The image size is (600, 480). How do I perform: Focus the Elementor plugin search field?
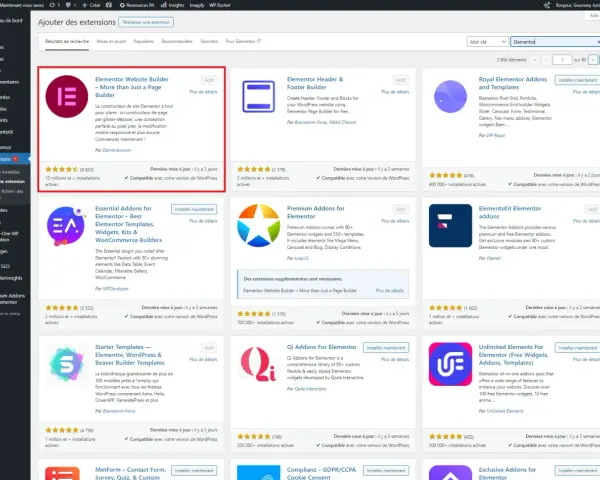(x=555, y=42)
